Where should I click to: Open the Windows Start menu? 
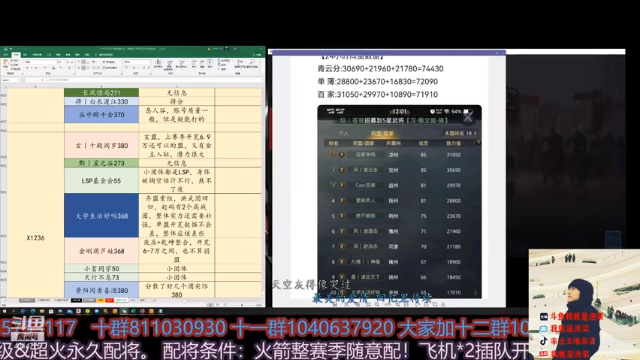tap(4, 311)
